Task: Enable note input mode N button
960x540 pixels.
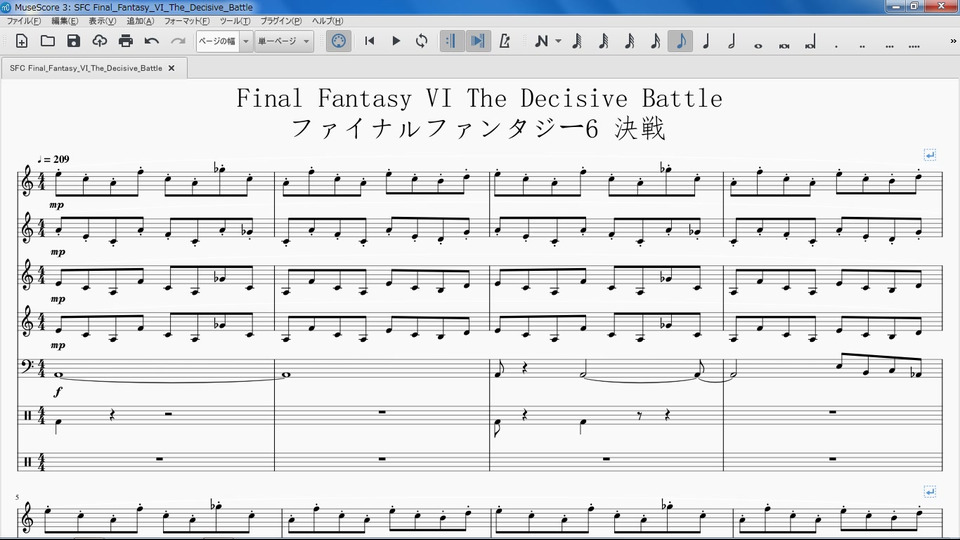Action: pos(541,41)
